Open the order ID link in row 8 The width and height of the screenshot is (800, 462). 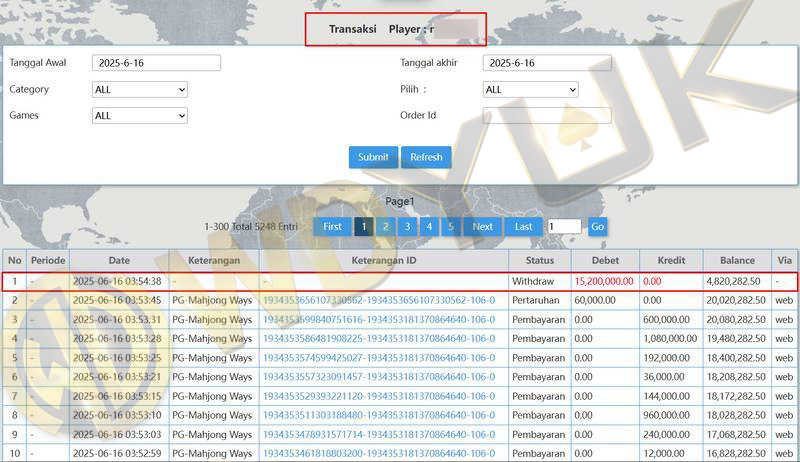pyautogui.click(x=379, y=415)
